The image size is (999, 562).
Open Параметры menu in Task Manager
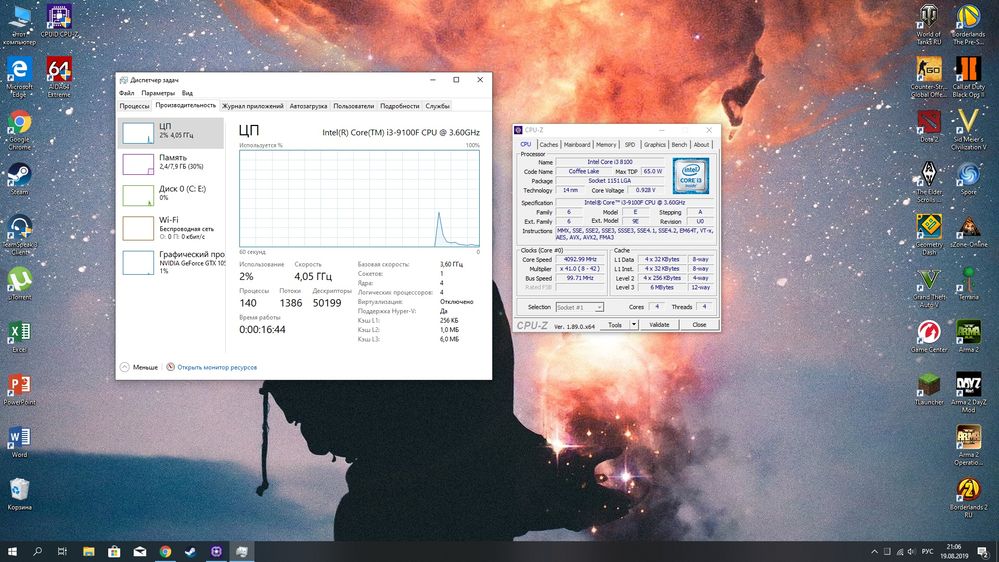158,93
